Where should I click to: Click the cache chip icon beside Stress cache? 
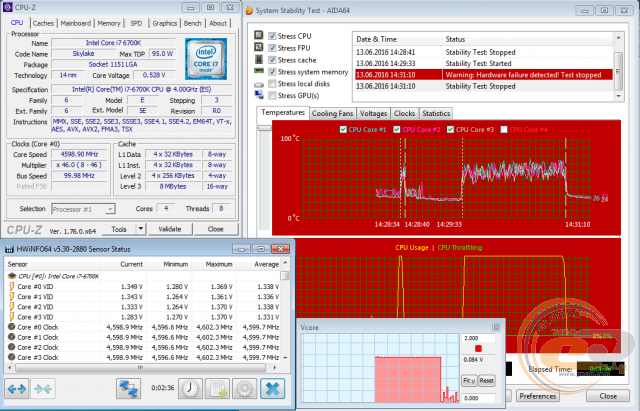click(258, 60)
